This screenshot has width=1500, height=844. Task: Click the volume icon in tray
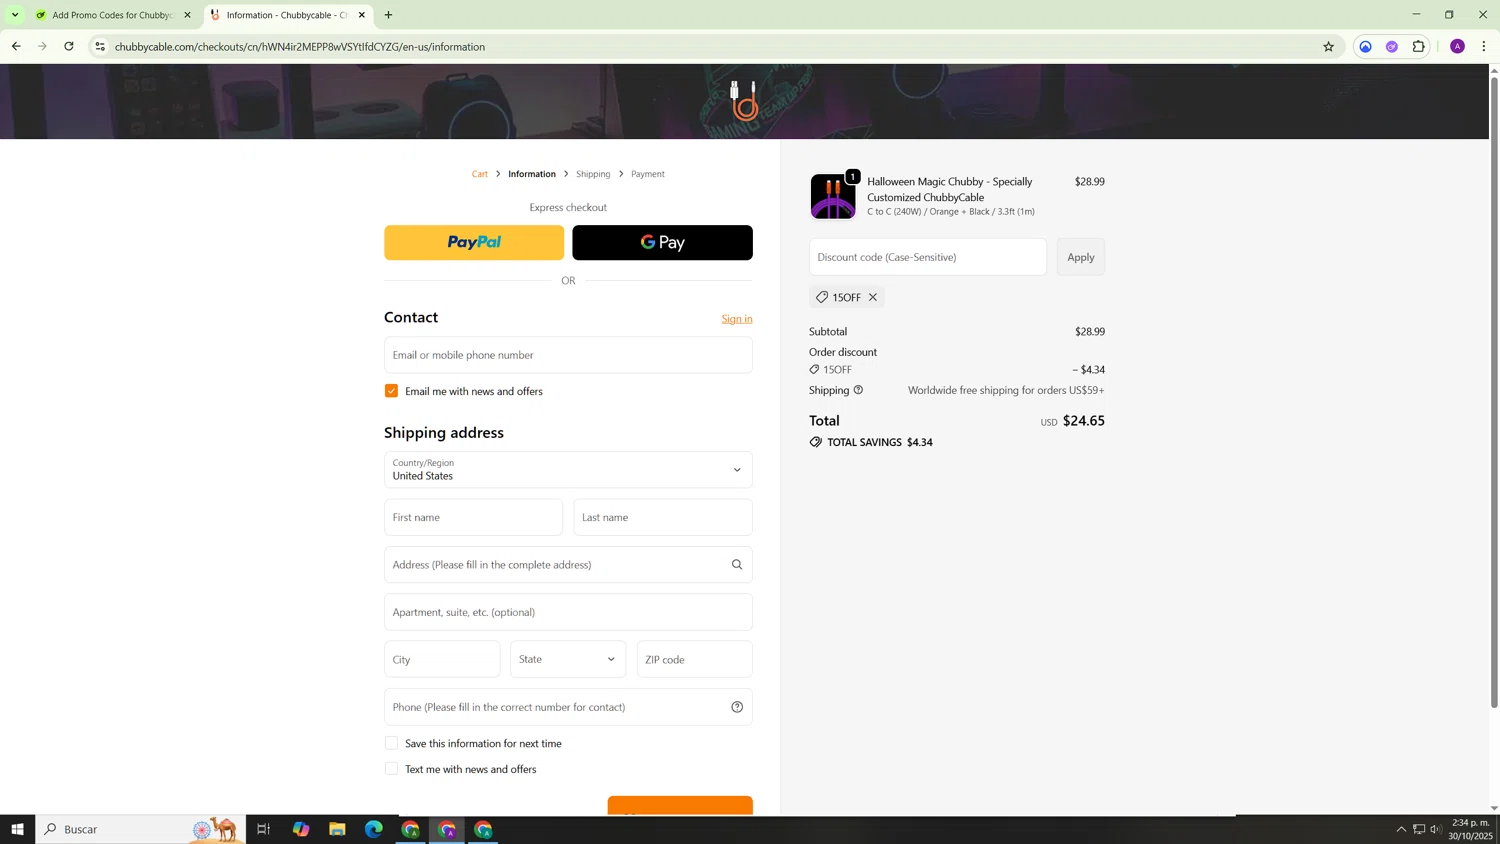point(1436,829)
